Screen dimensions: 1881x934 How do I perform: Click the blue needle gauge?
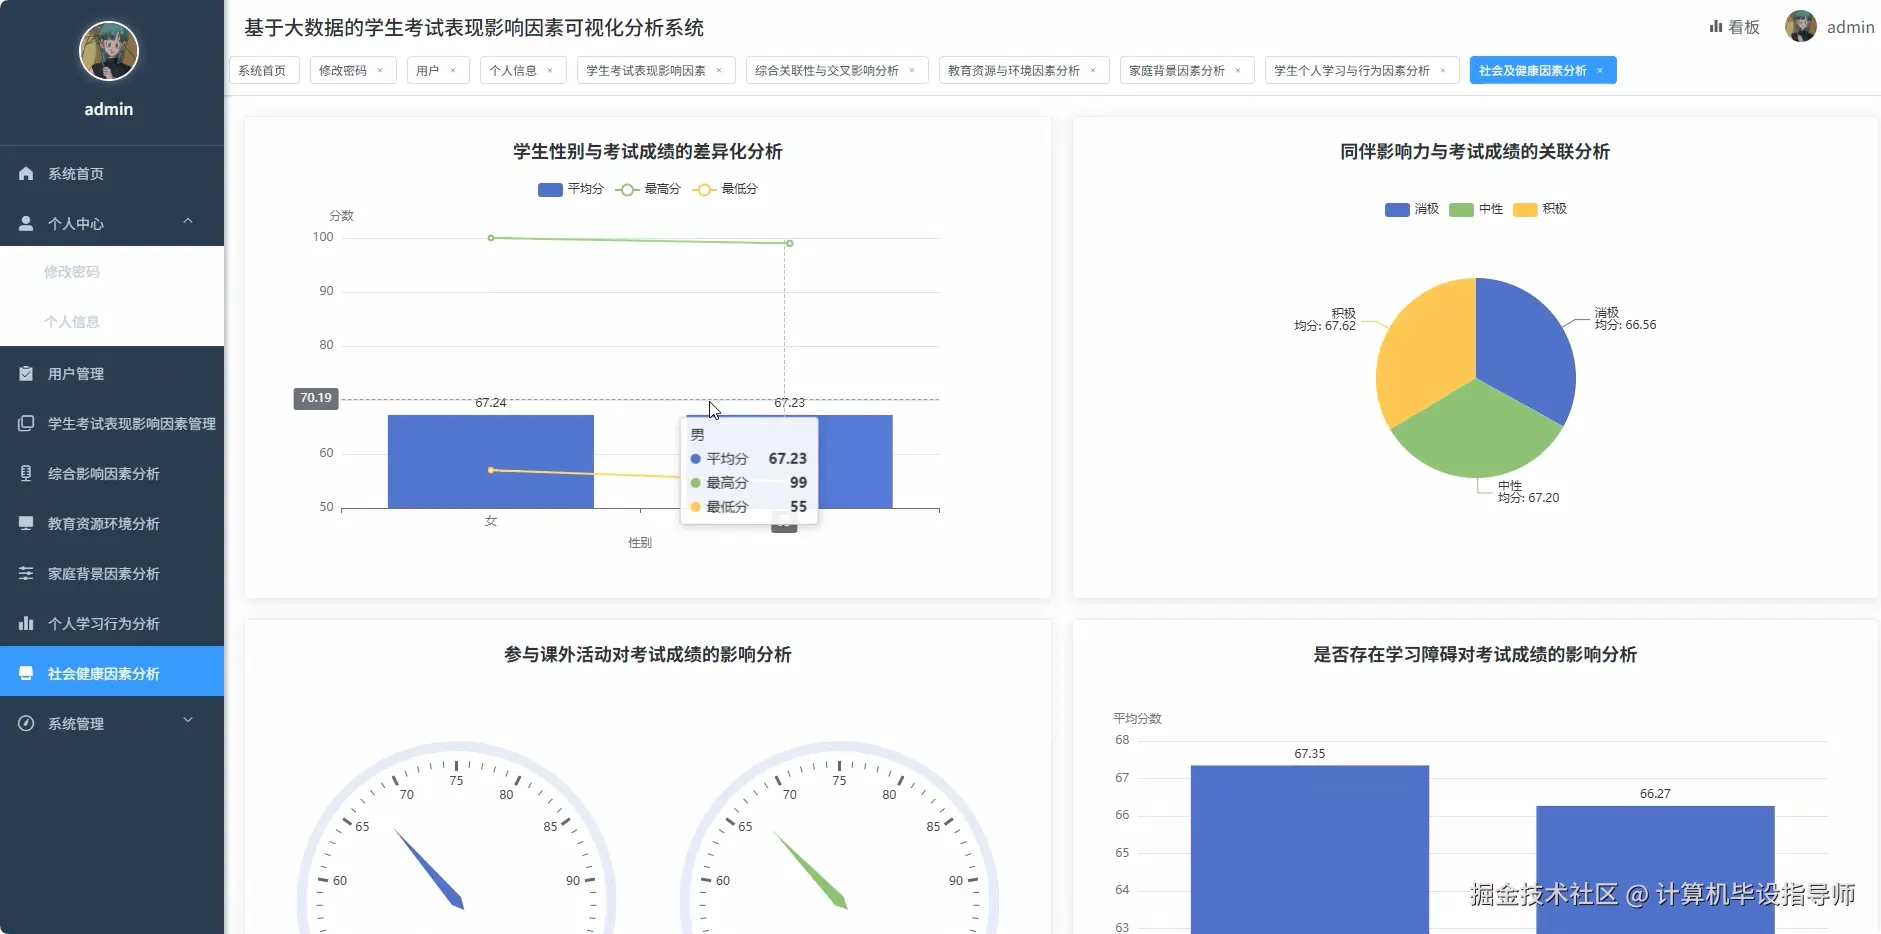click(456, 838)
